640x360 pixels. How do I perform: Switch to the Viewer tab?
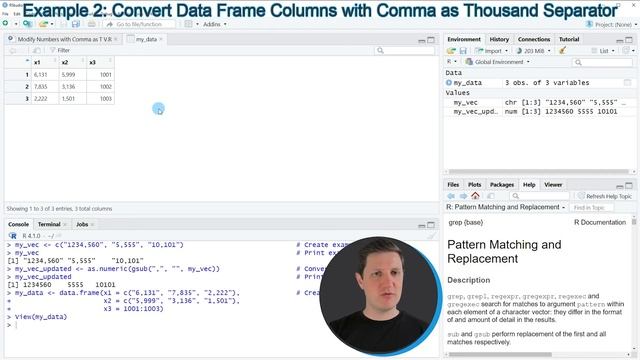553,184
